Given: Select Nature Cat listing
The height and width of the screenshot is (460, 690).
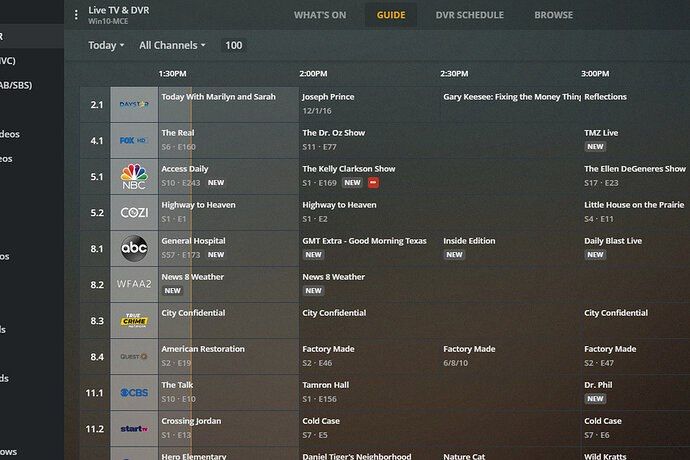Looking at the screenshot, I should pos(510,454).
